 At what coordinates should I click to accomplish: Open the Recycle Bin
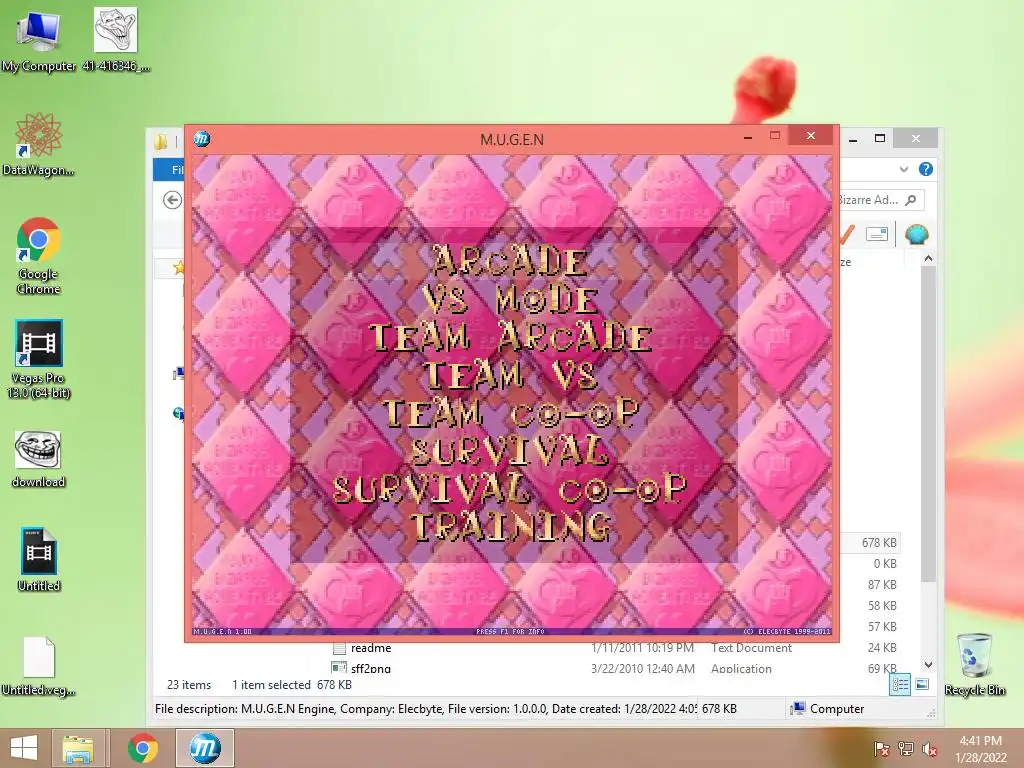tap(974, 664)
